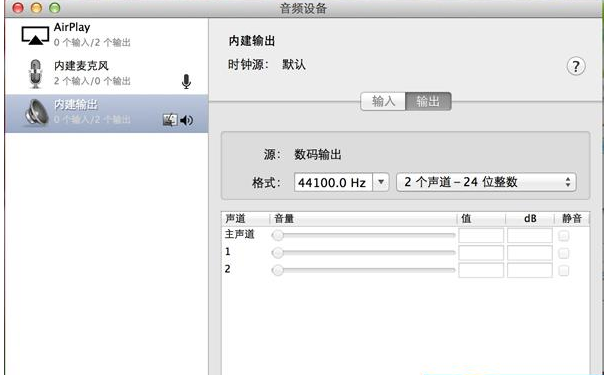This screenshot has width=609, height=375.
Task: Click the 数码输出 source value
Action: point(318,155)
